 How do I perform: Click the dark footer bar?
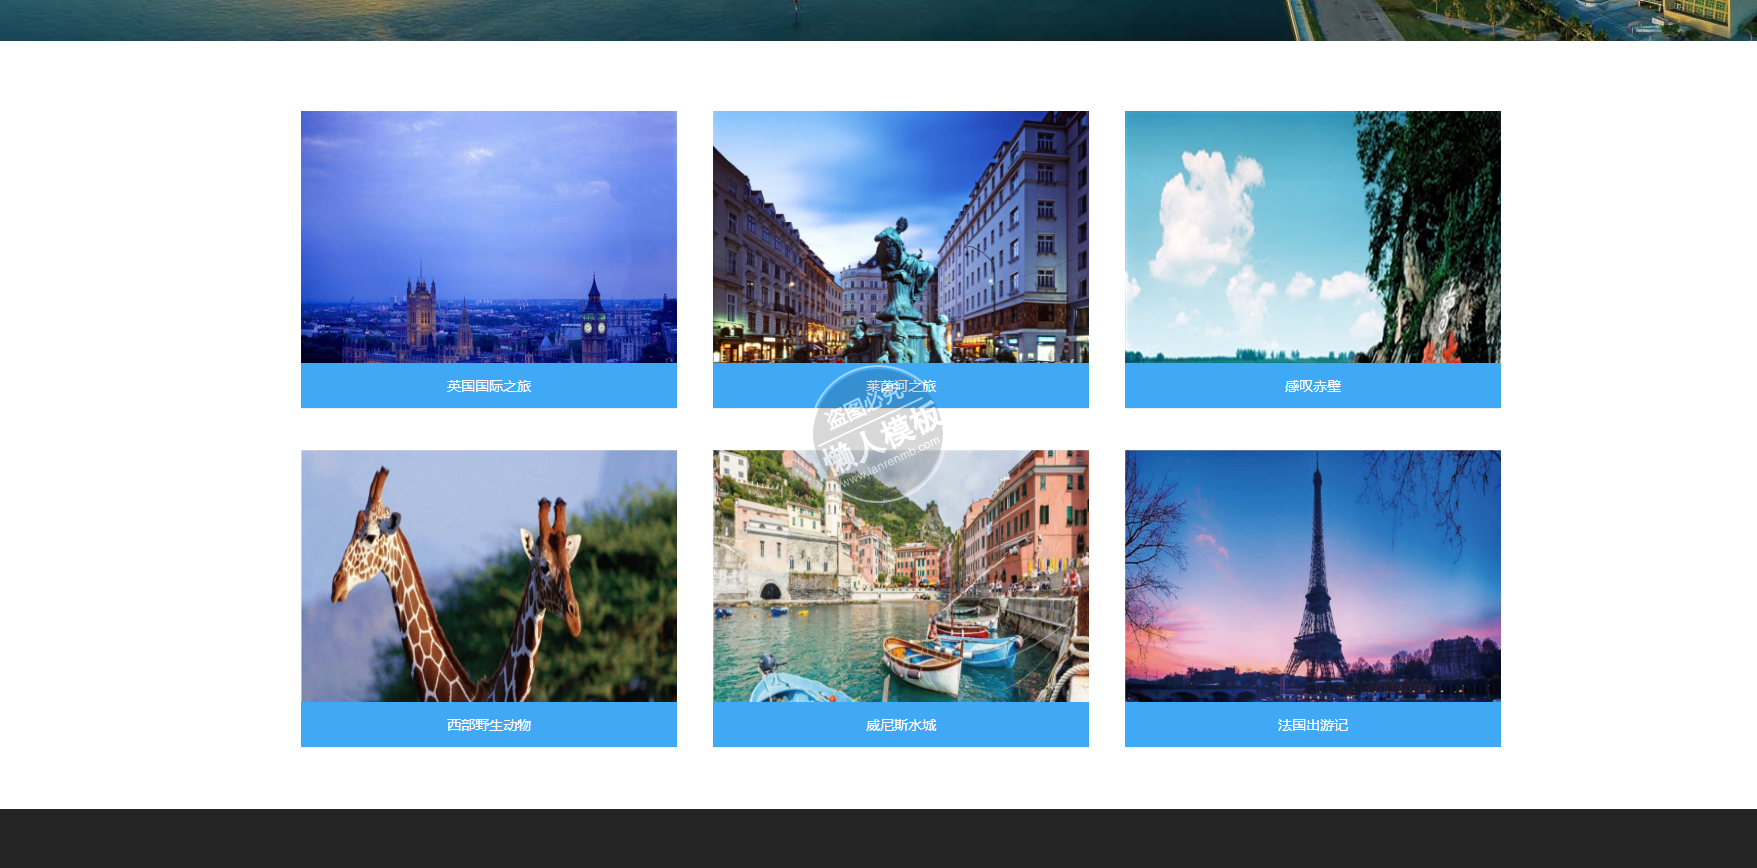[x=878, y=838]
